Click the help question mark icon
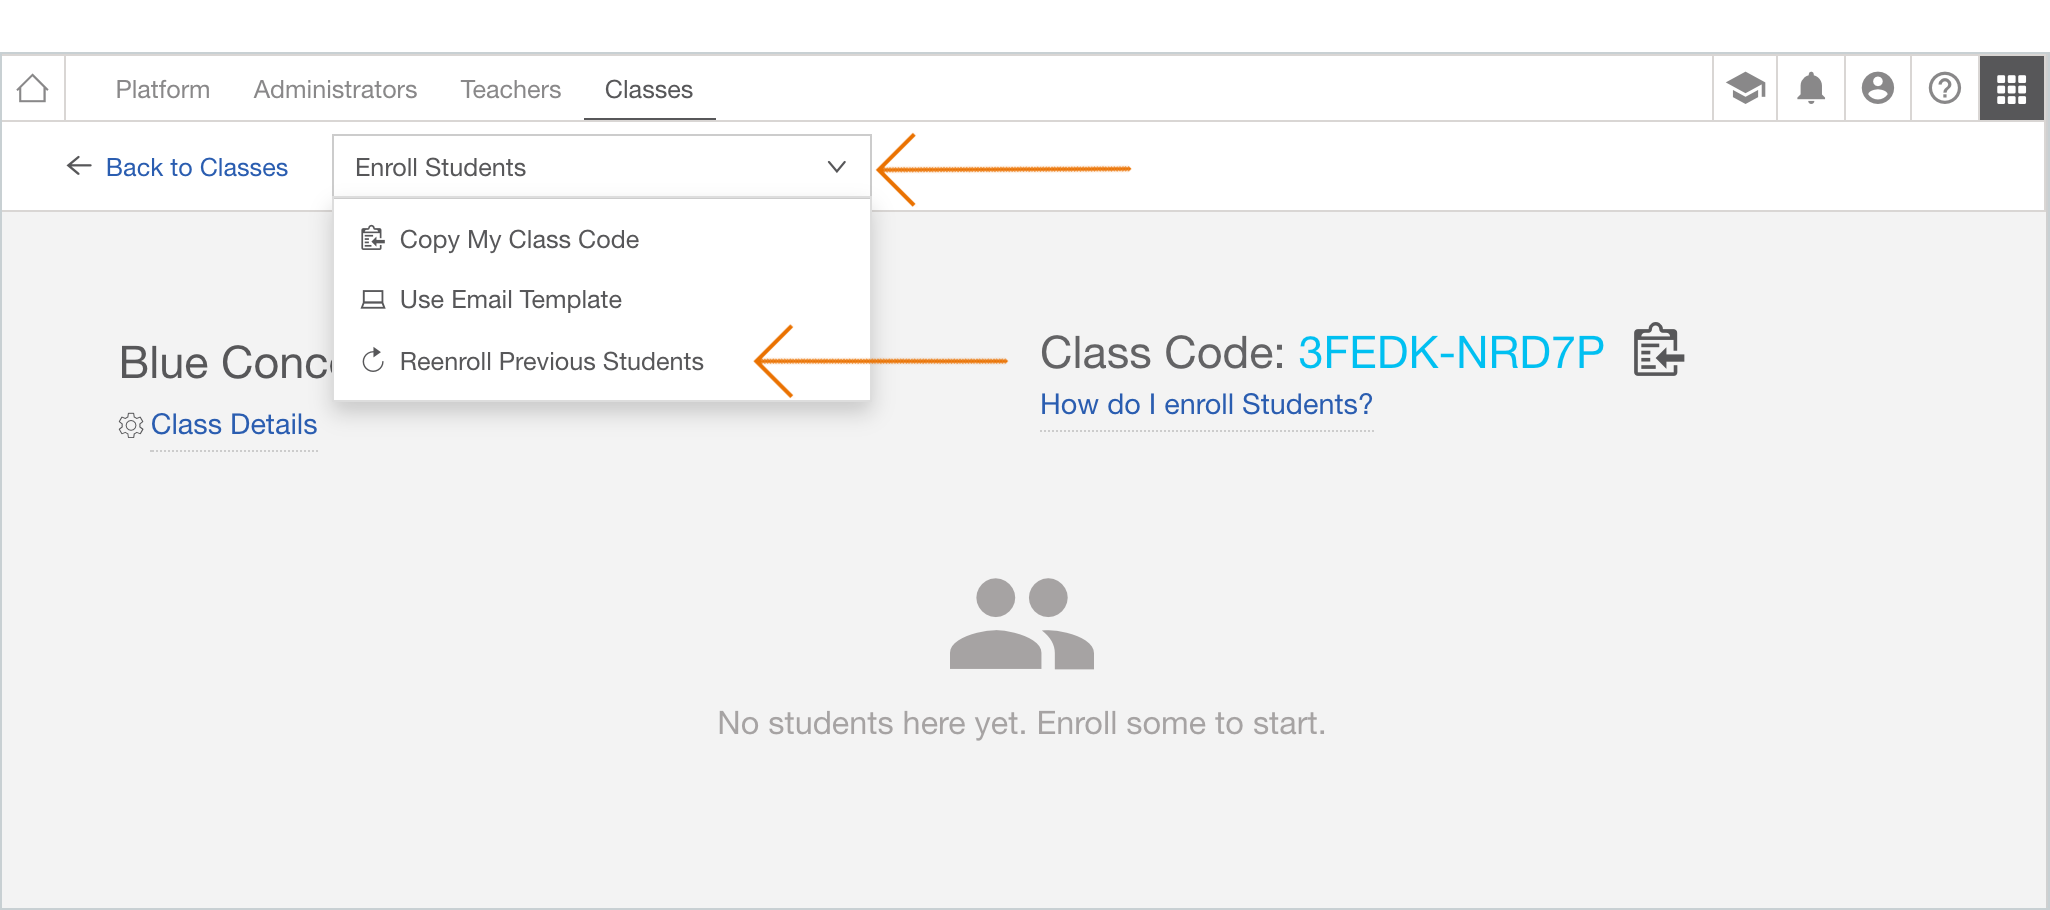This screenshot has height=910, width=2050. click(x=1945, y=89)
